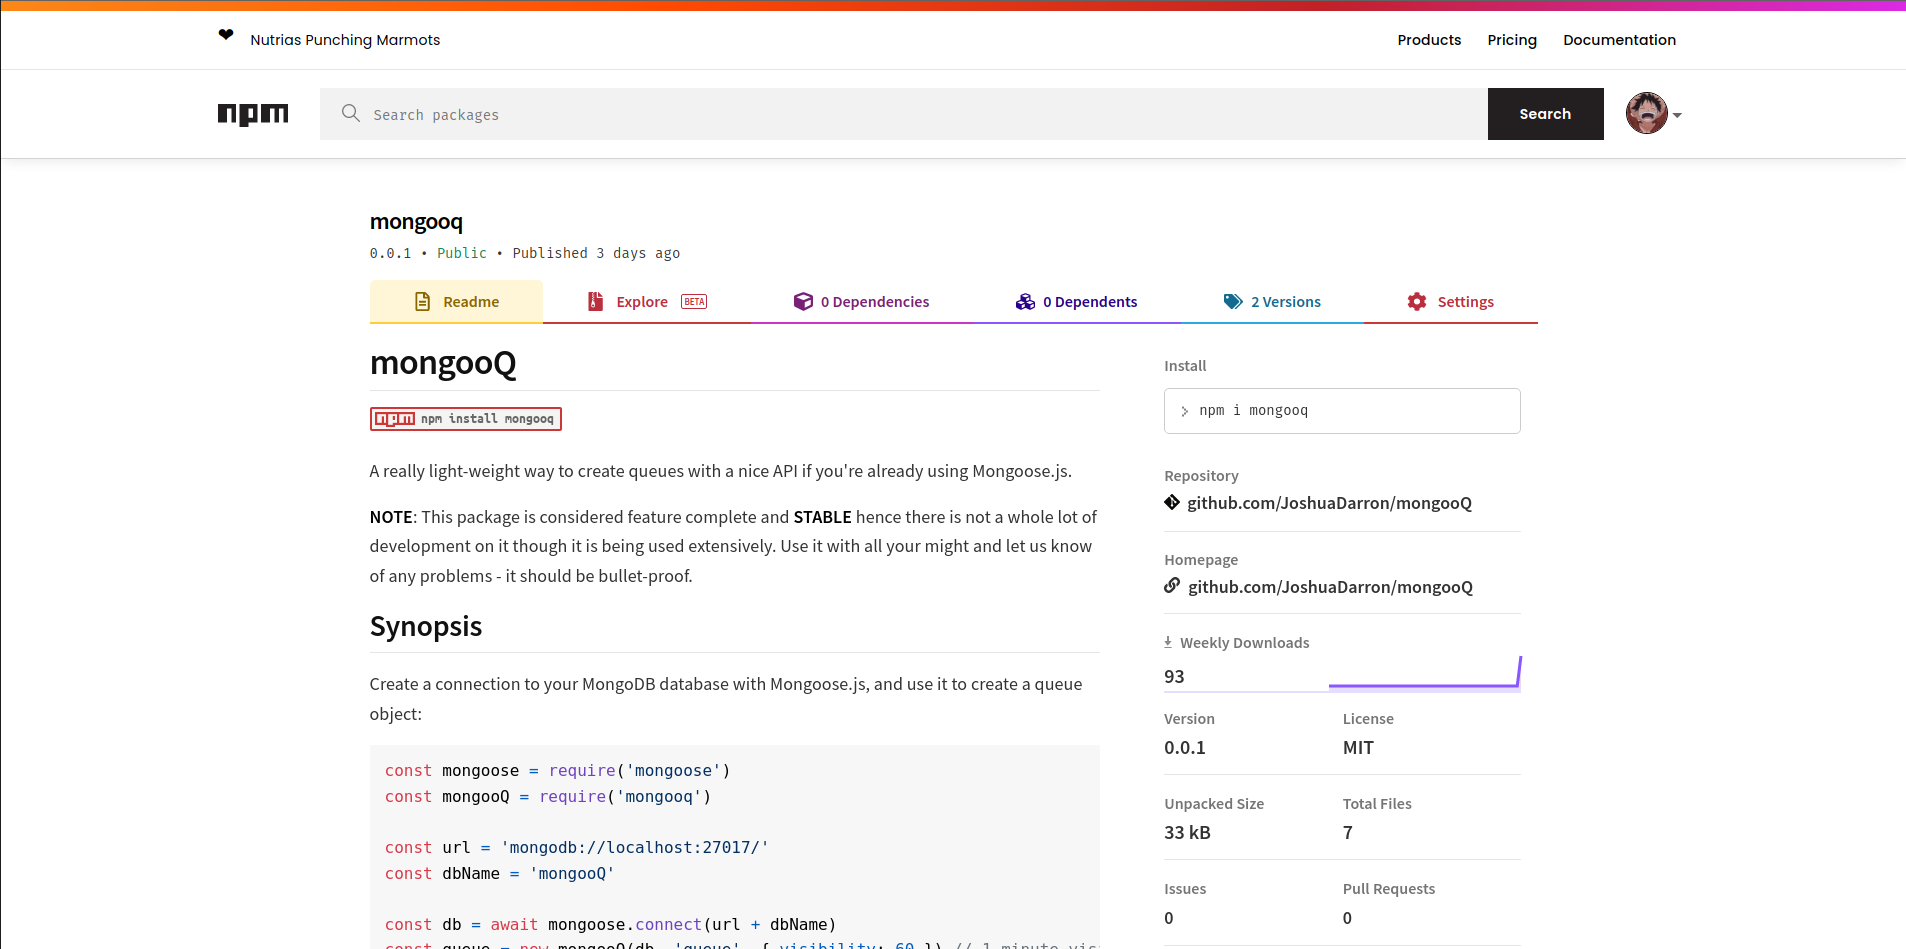
Task: Open the Products menu item
Action: pyautogui.click(x=1429, y=40)
